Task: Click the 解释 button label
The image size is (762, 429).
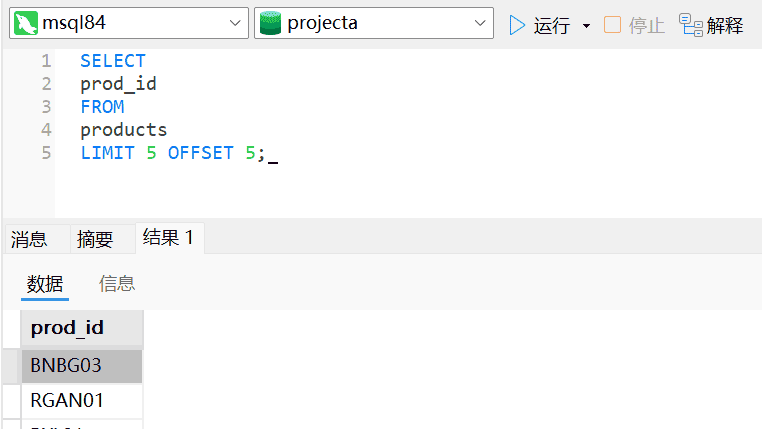Action: click(725, 25)
